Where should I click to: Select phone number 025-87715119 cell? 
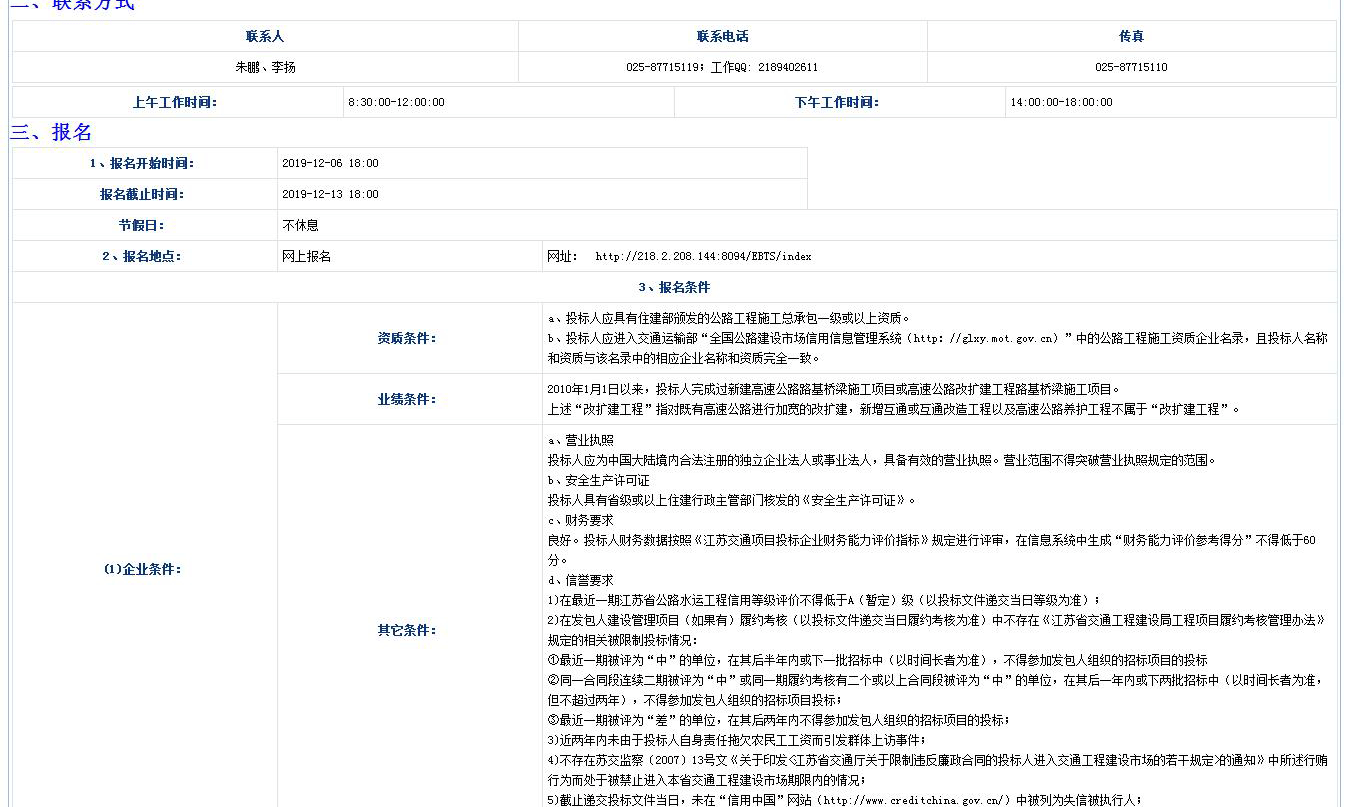722,67
